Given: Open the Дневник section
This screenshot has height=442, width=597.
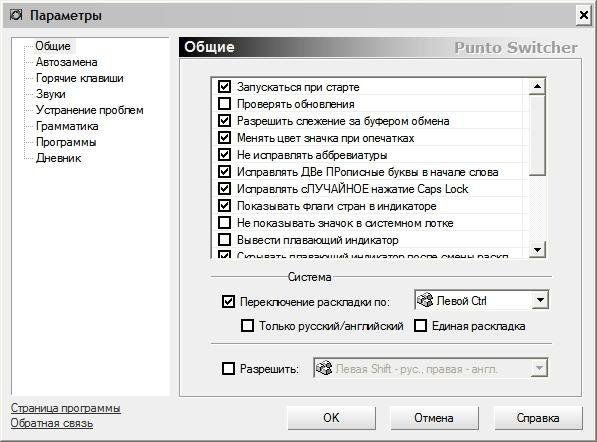Looking at the screenshot, I should coord(58,158).
